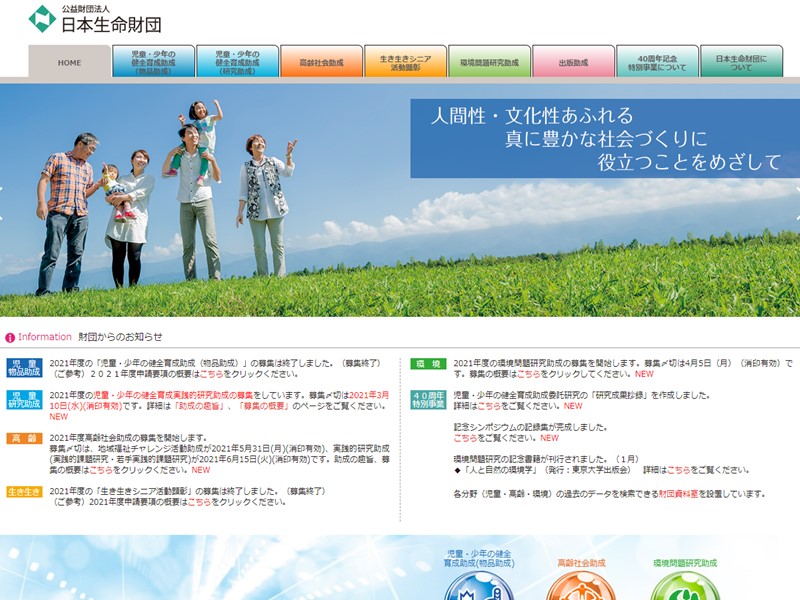Open こちら link for 研究成果抄録
This screenshot has height=600, width=800.
click(x=489, y=406)
